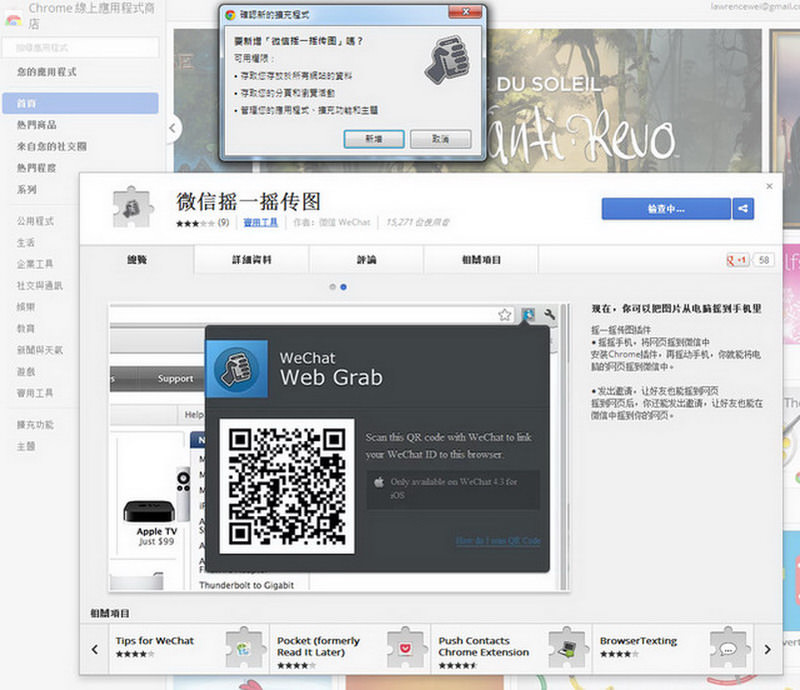Select the first screenshot carousel dot
Screen dimensions: 800x690
tap(333, 287)
